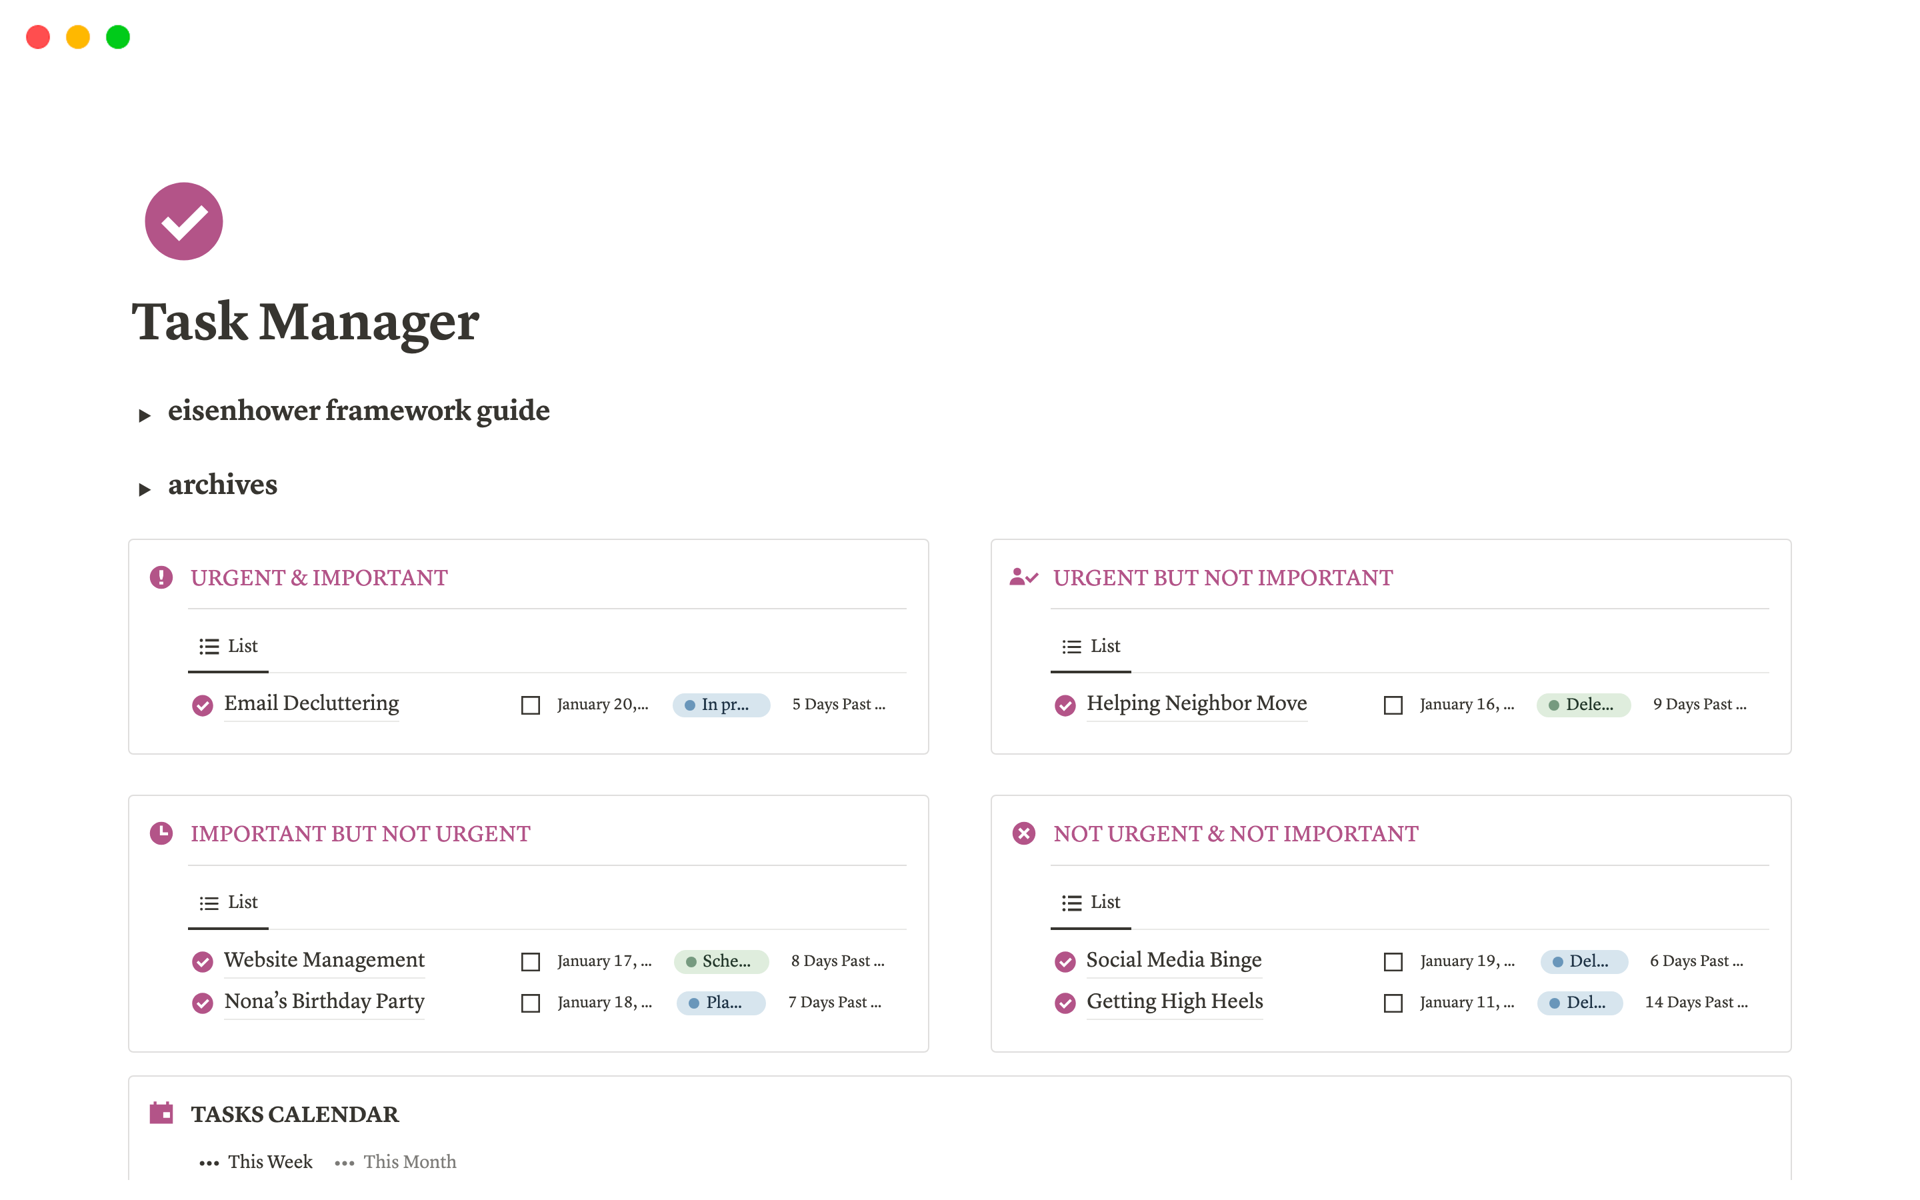1920x1200 pixels.
Task: Click the clock icon beside IMPORTANT BUT NOT URGENT
Action: 161,833
